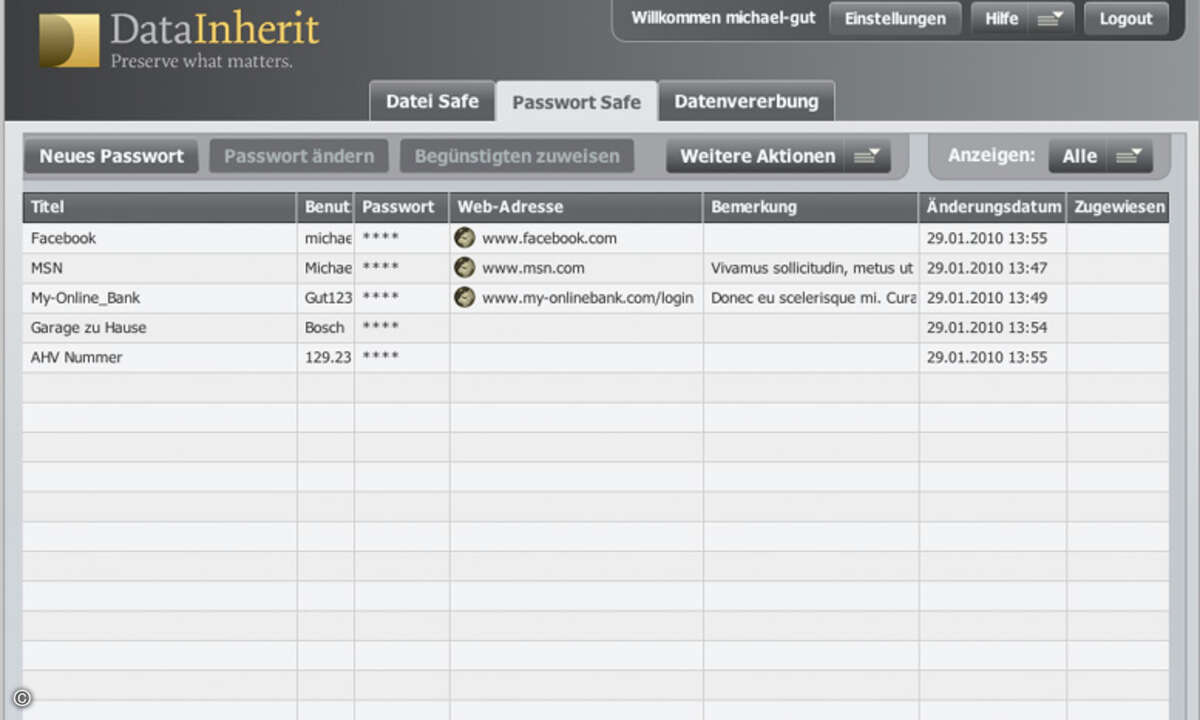Switch to the Datenvererbung tab
The image size is (1200, 720).
[x=746, y=101]
